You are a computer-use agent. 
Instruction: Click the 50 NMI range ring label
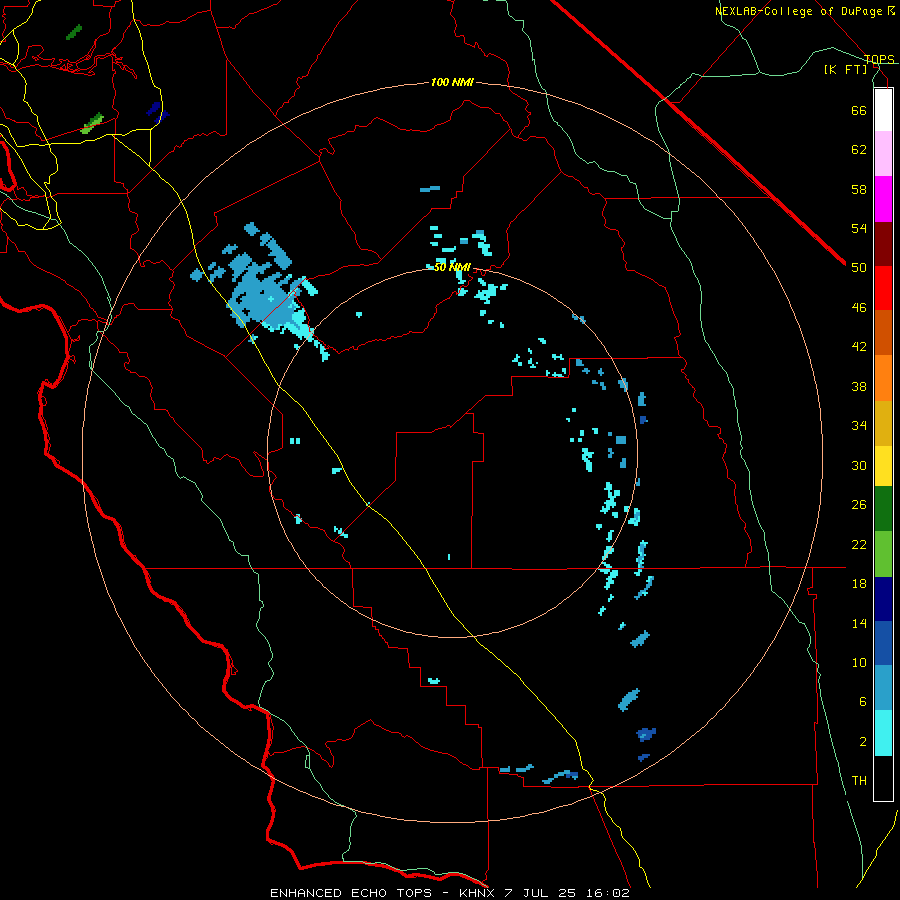(452, 267)
